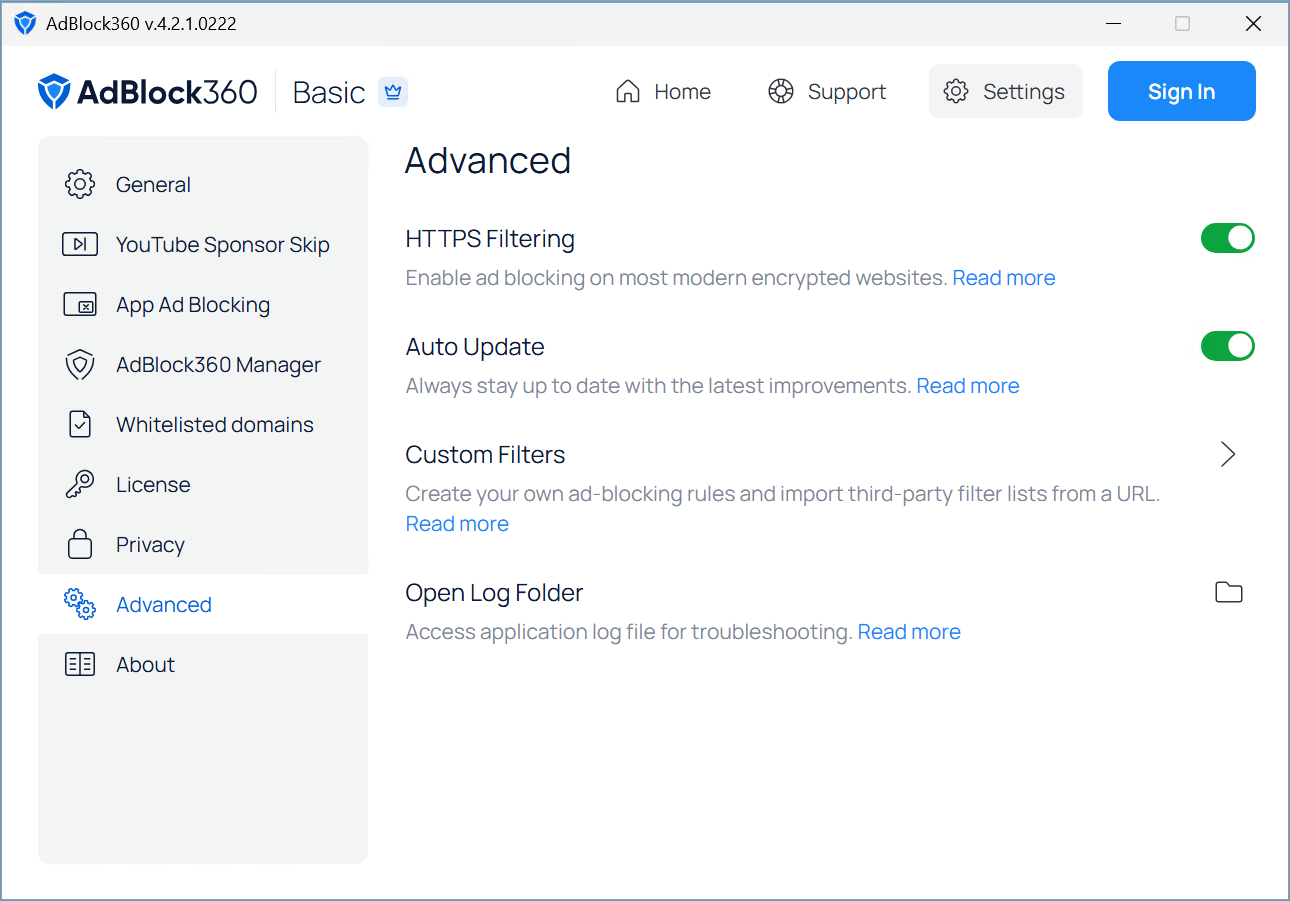Click the About book icon
Image resolution: width=1290 pixels, height=901 pixels.
(80, 664)
